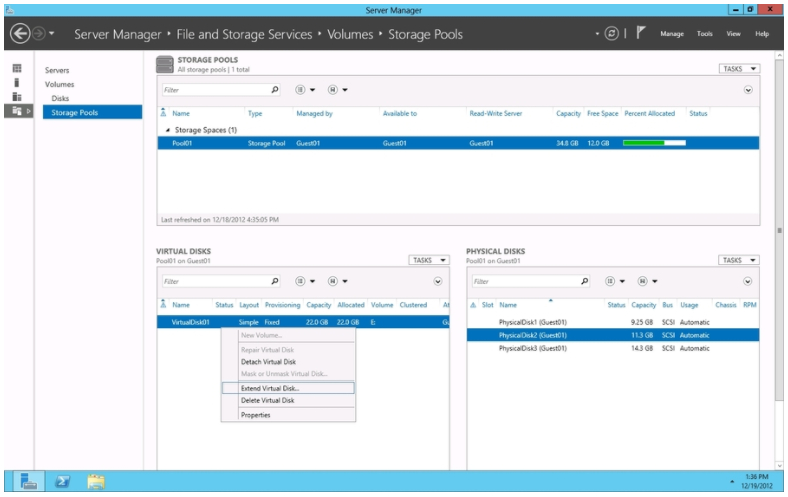
Task: Select the Storage Pools page
Action: coord(92,112)
